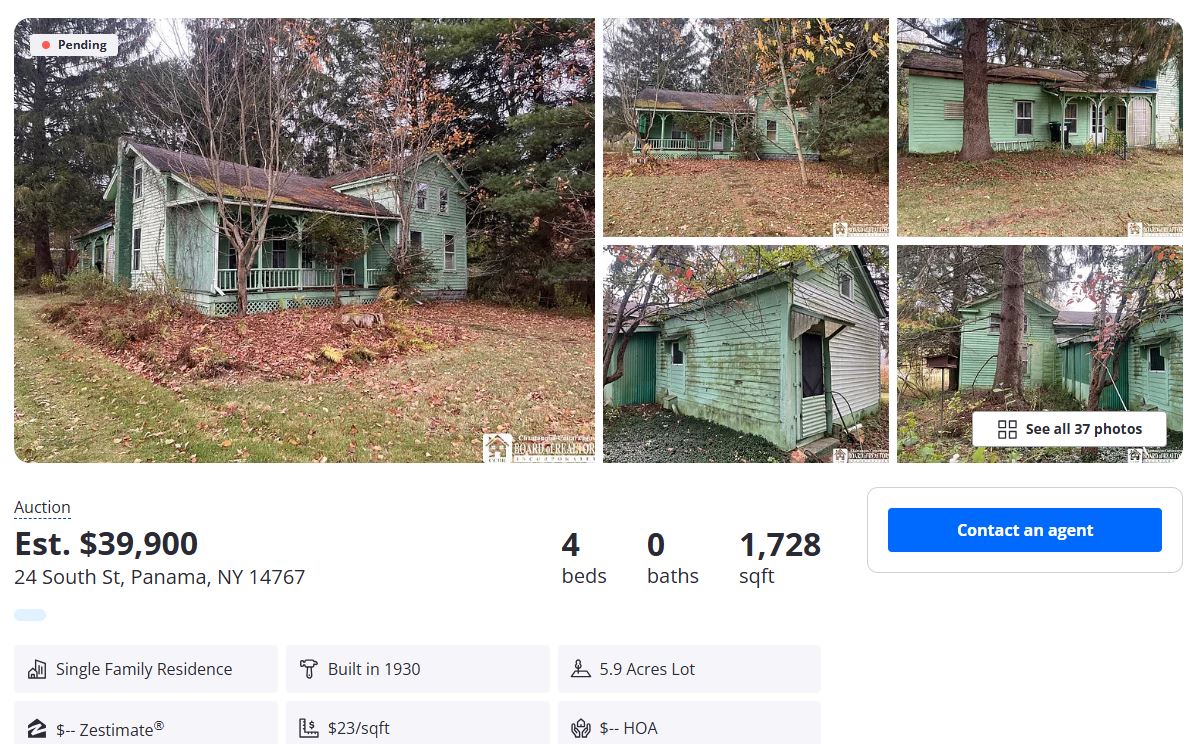Click the hammer icon beside Built in 1930
This screenshot has height=744, width=1190.
308,669
